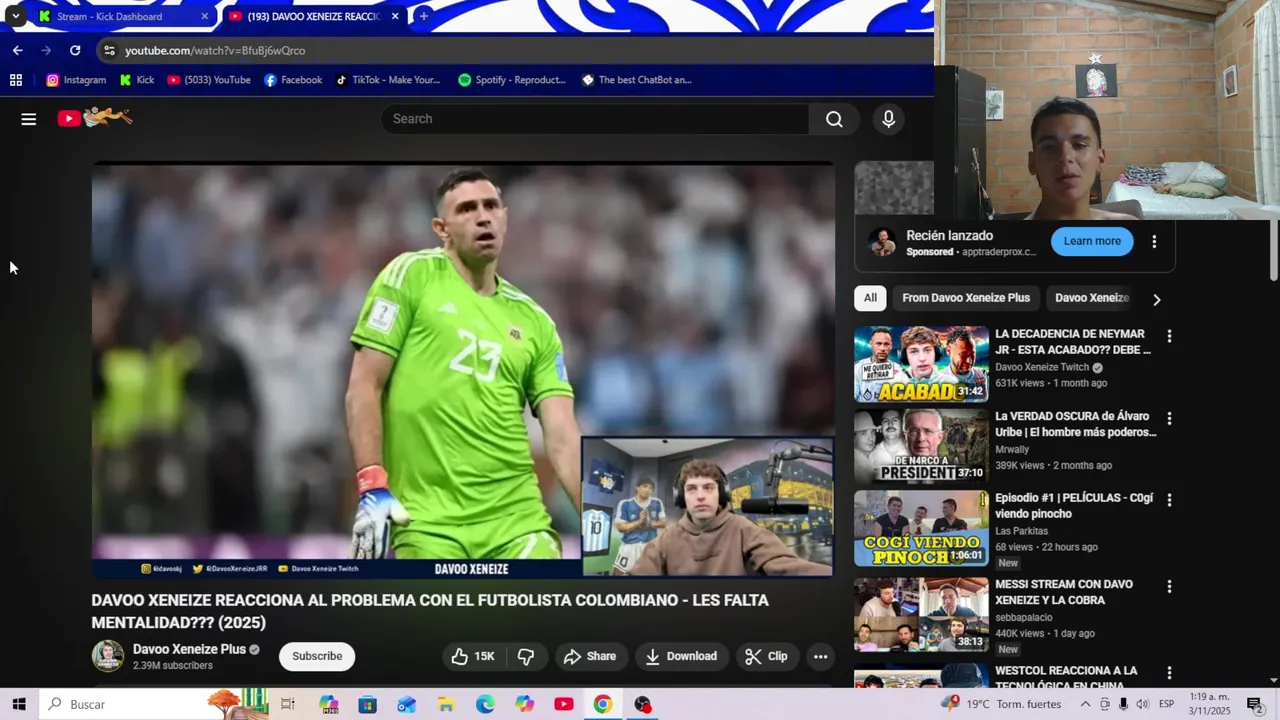Select the All filter chip
The width and height of the screenshot is (1280, 720).
coord(870,298)
